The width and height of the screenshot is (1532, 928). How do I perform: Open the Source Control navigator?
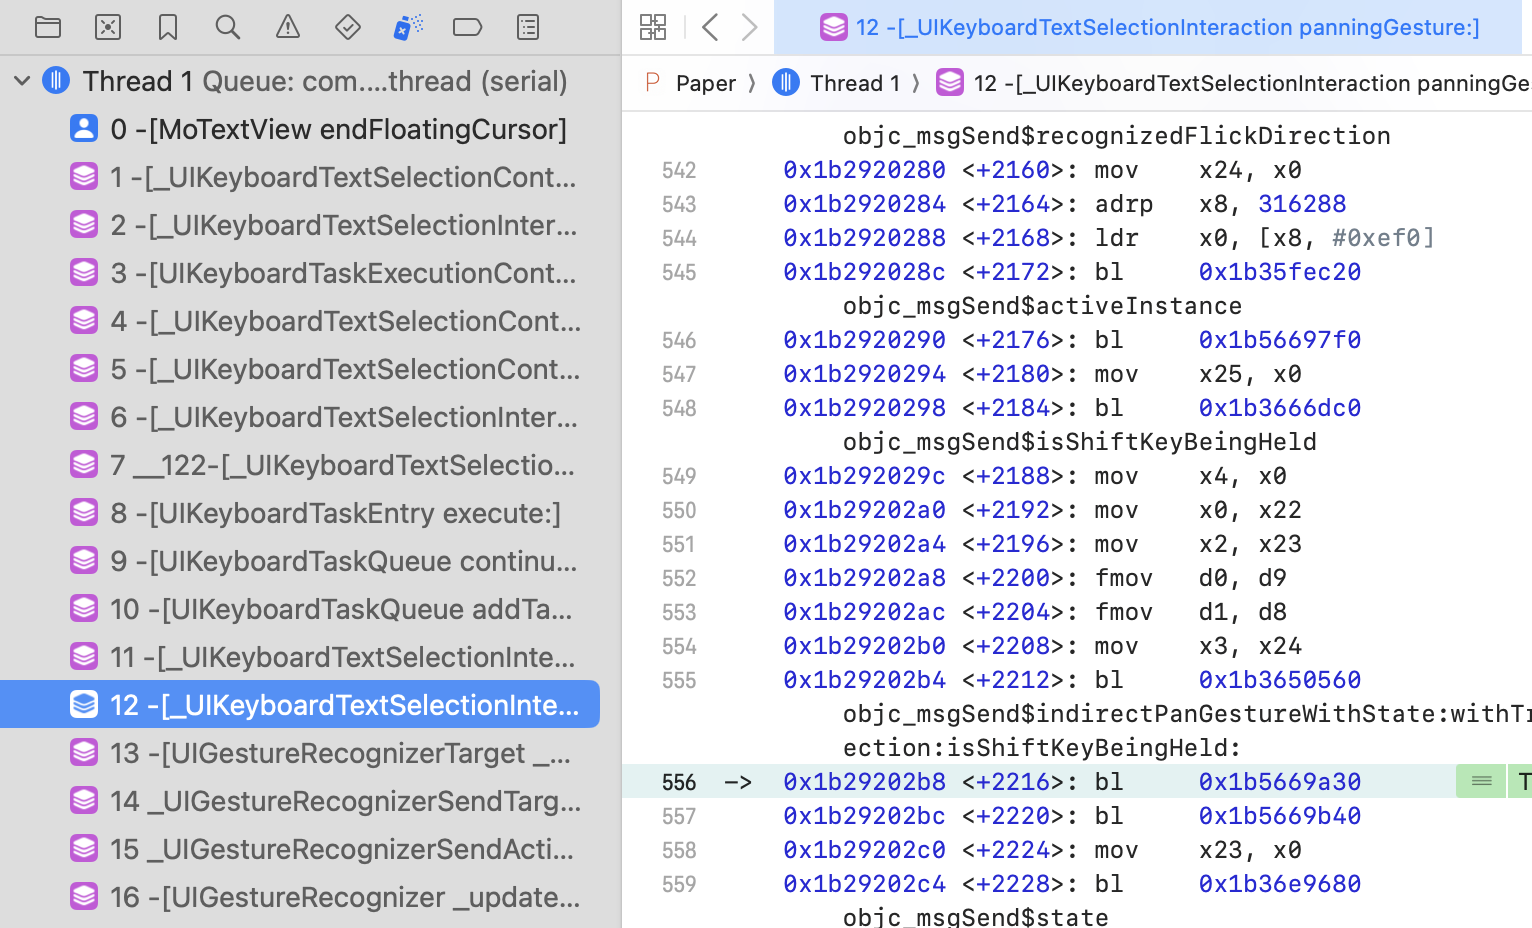pos(108,27)
